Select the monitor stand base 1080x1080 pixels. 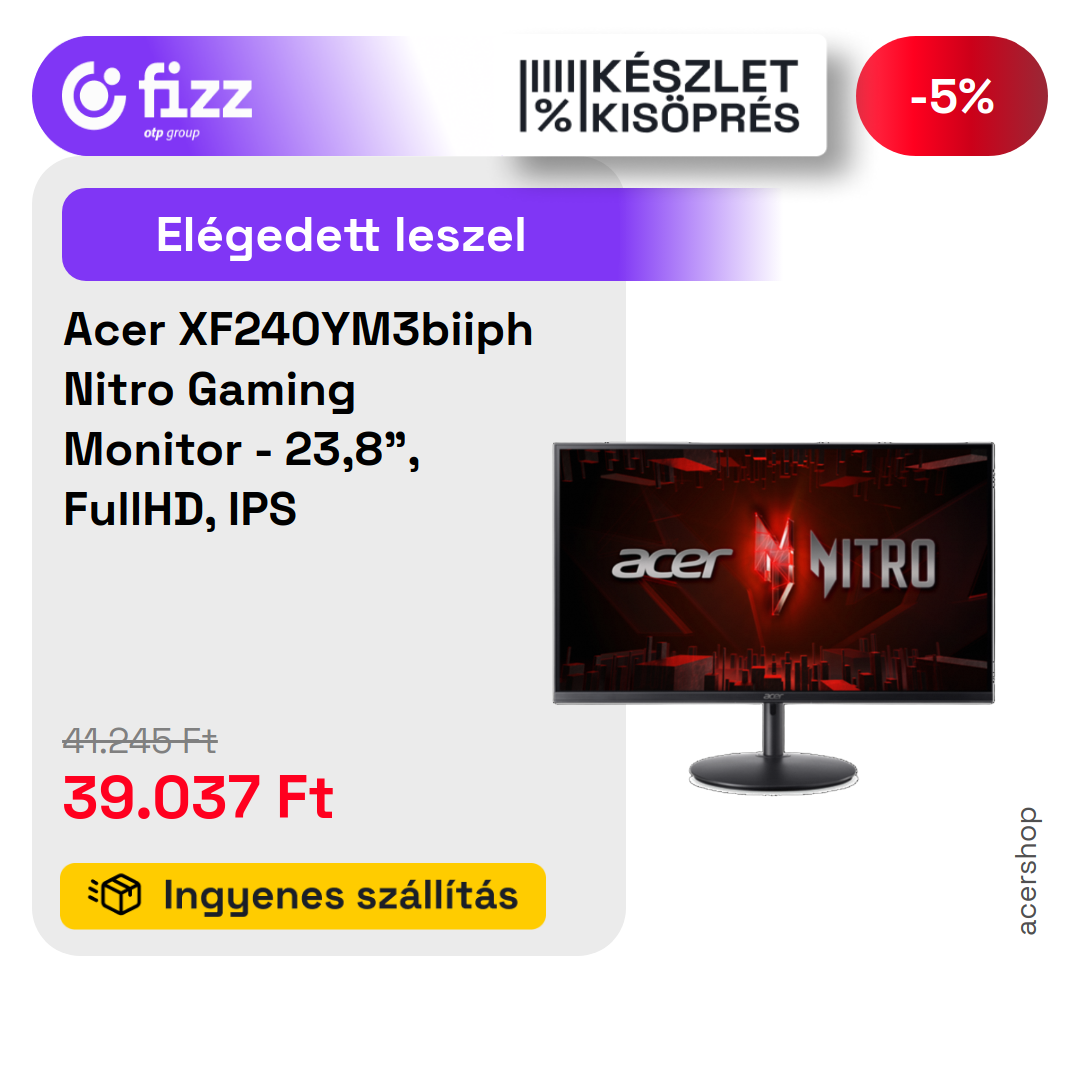(773, 771)
